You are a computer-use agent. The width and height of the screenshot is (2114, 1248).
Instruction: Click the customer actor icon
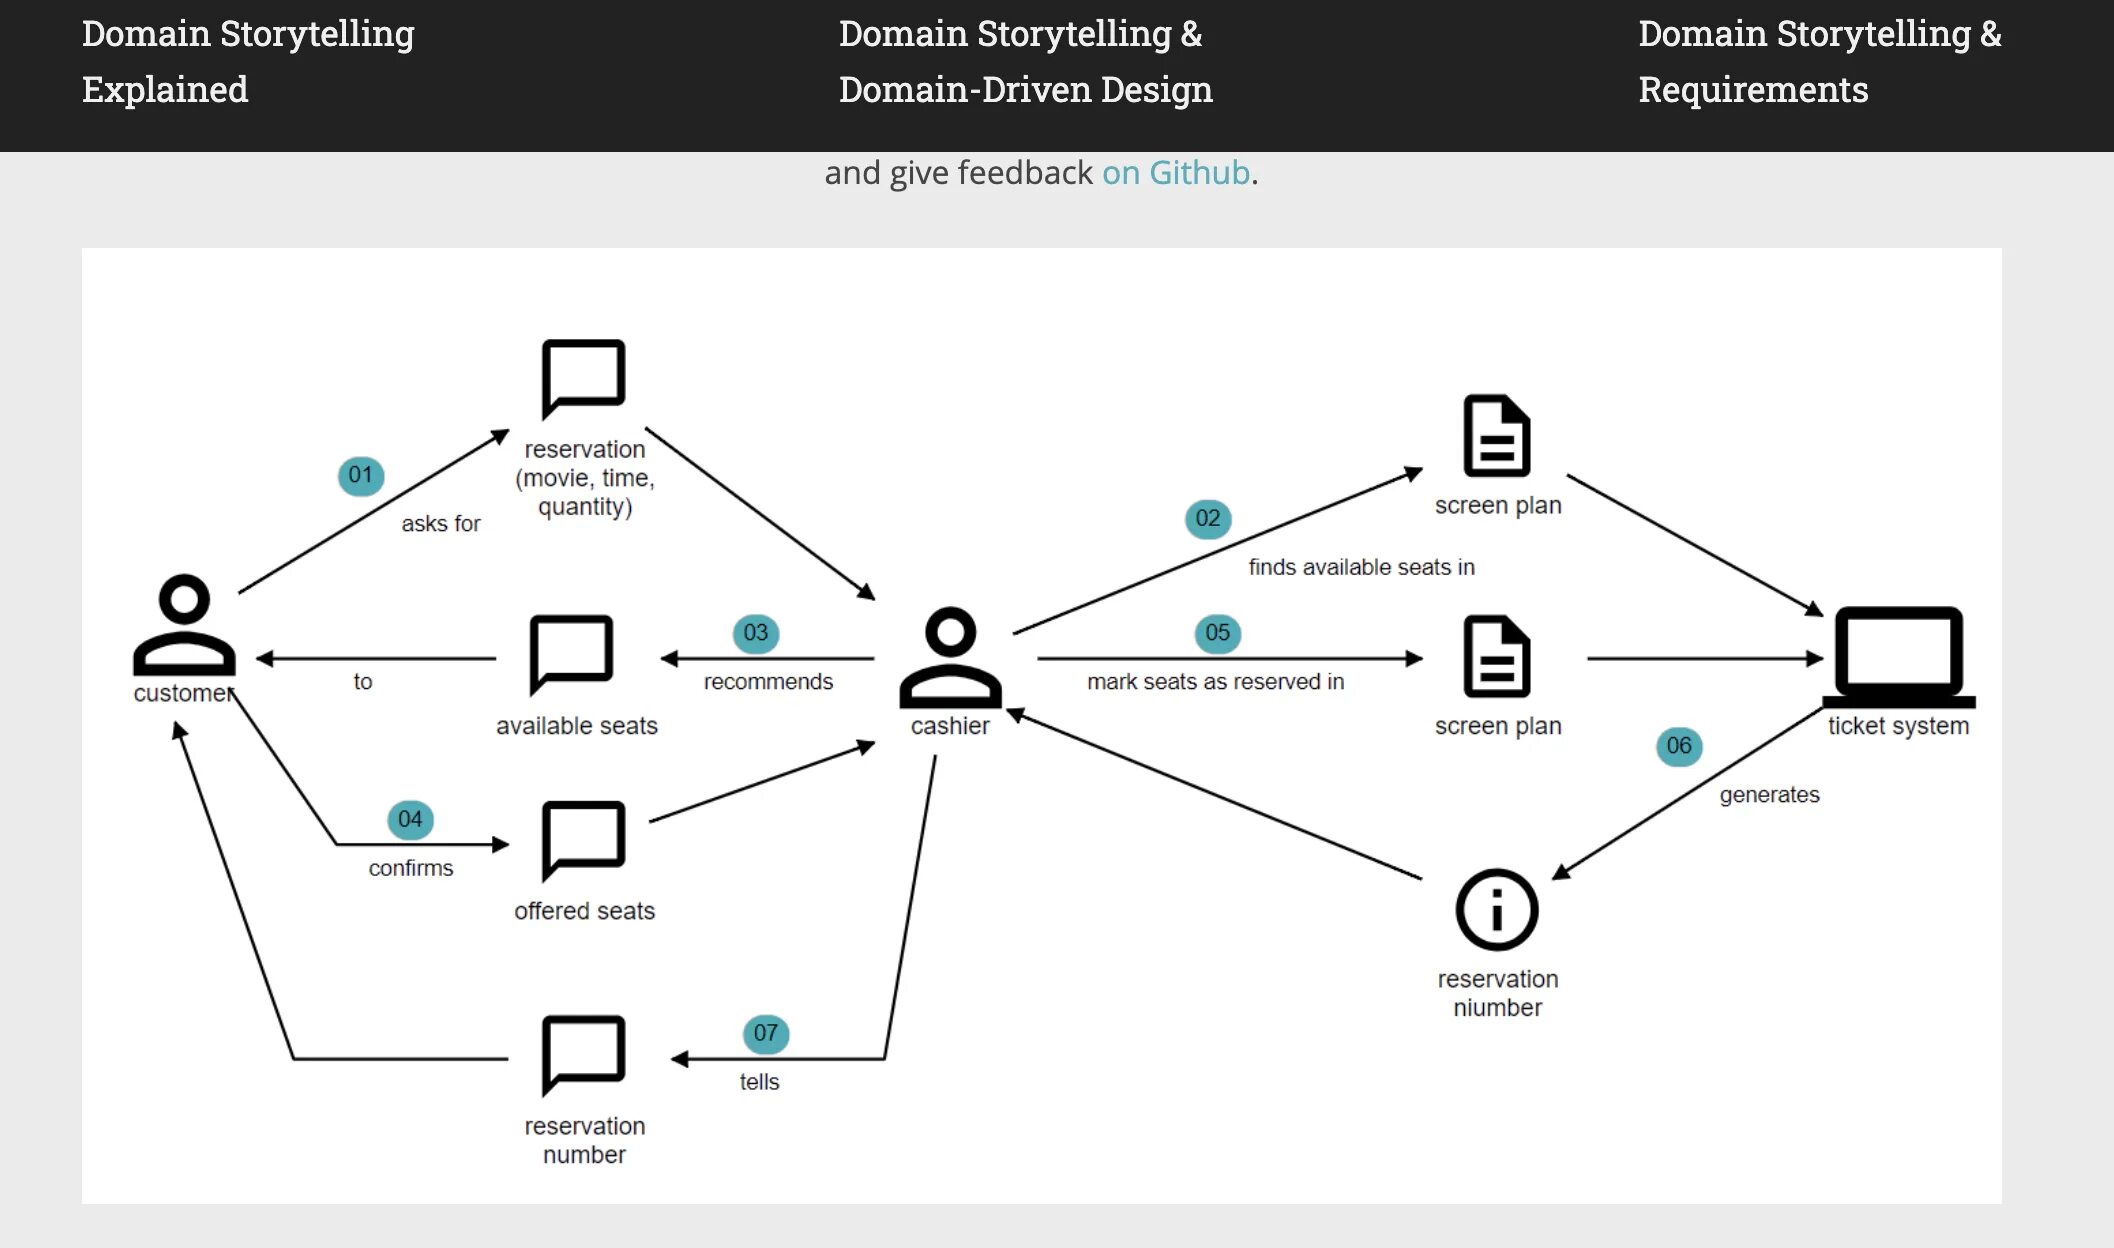(x=184, y=625)
